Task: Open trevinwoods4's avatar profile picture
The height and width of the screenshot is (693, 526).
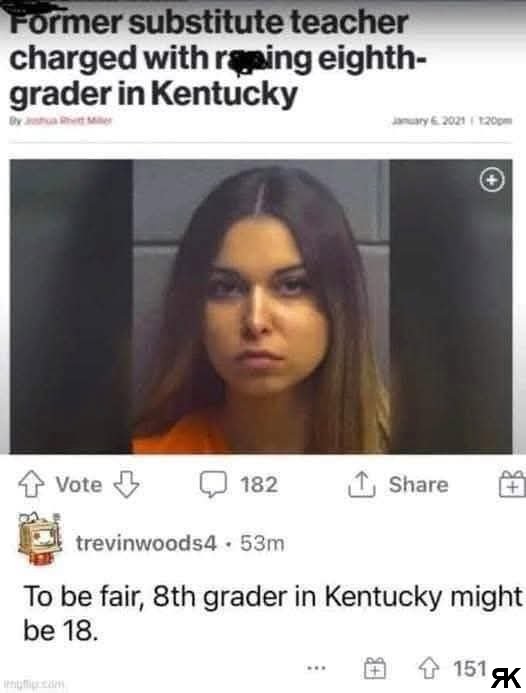Action: tap(40, 539)
